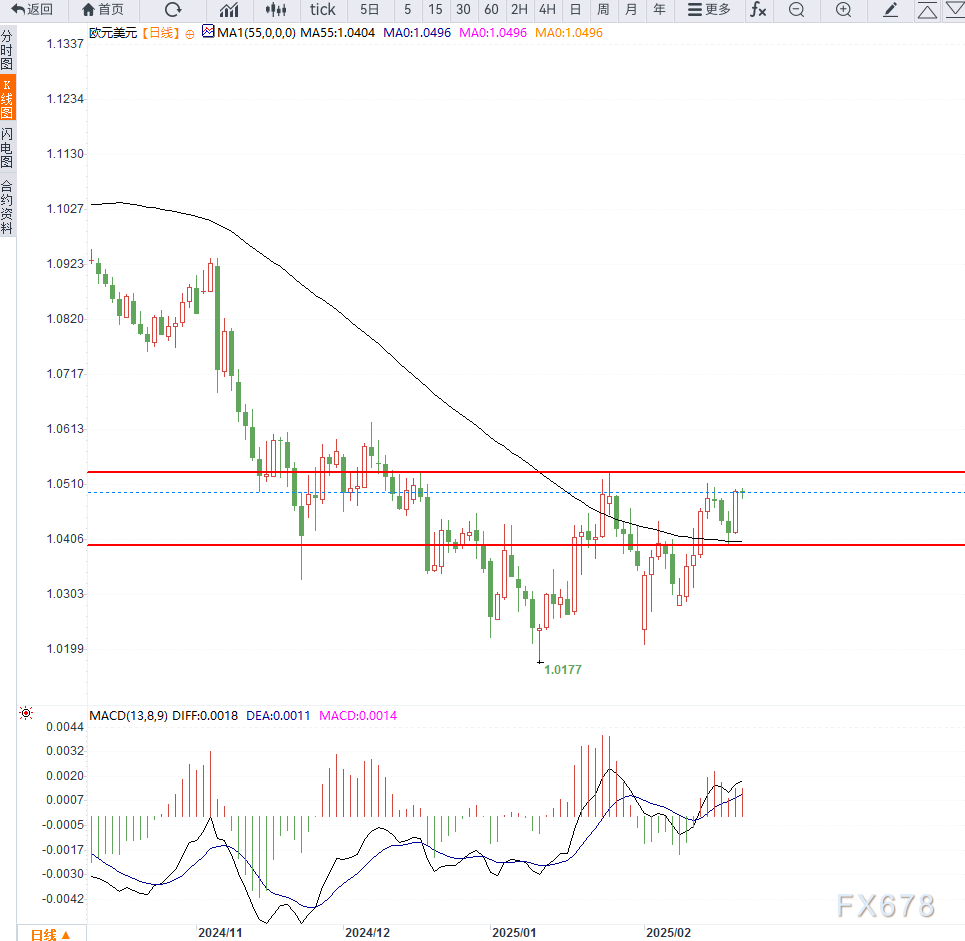This screenshot has height=941, width=965.
Task: Click the 1.0177 low price marker
Action: point(562,669)
